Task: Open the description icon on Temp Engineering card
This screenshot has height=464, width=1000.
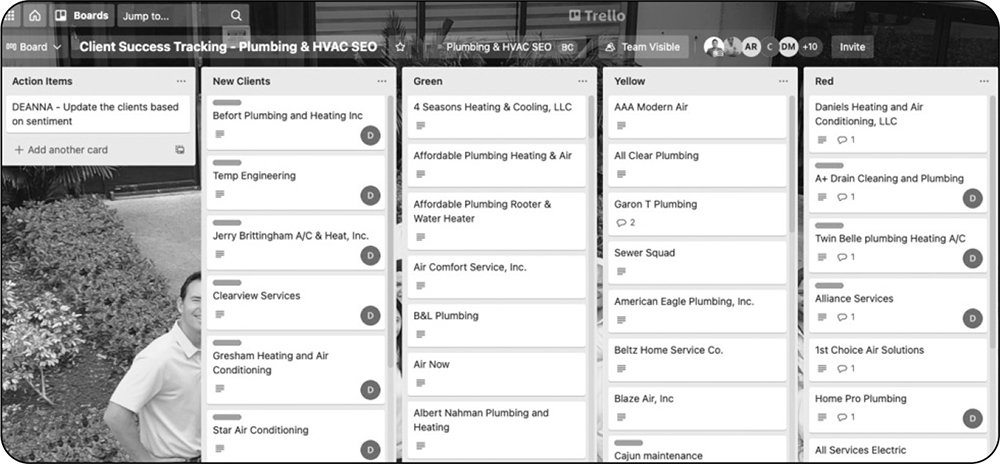Action: point(219,194)
